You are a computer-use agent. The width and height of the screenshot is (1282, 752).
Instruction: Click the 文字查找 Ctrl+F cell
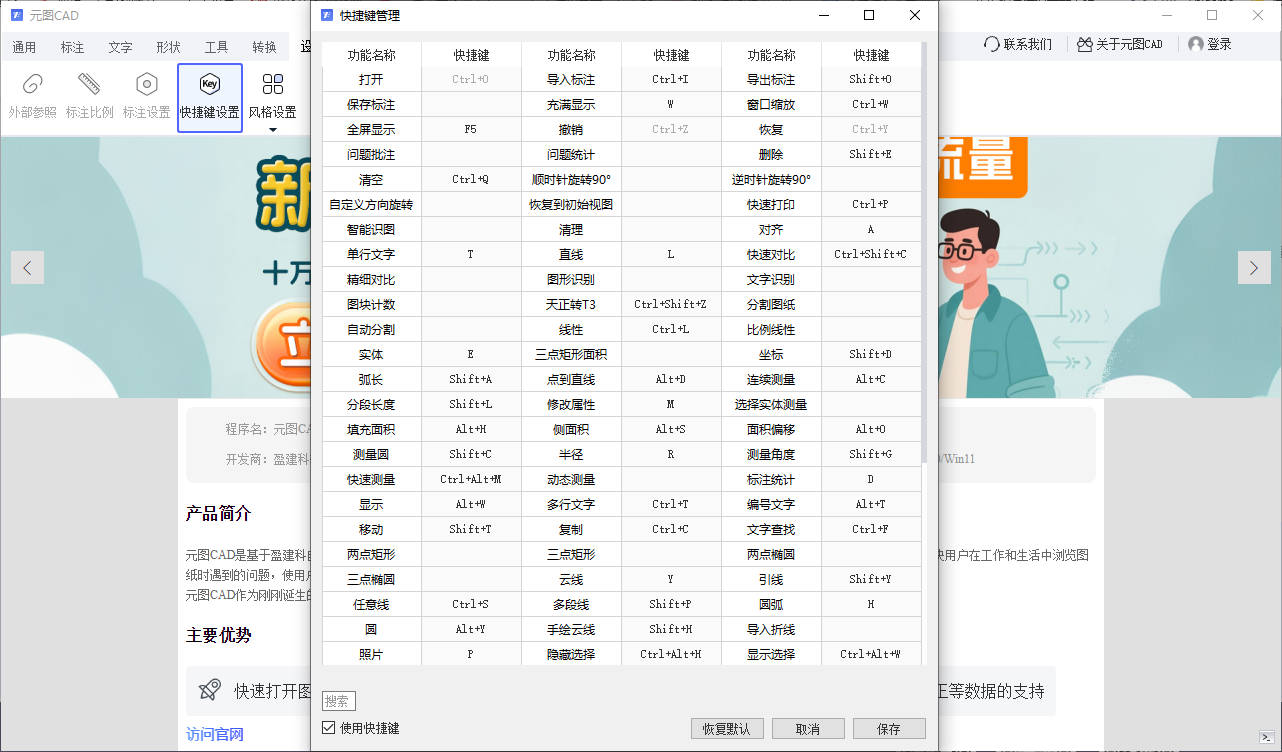871,529
